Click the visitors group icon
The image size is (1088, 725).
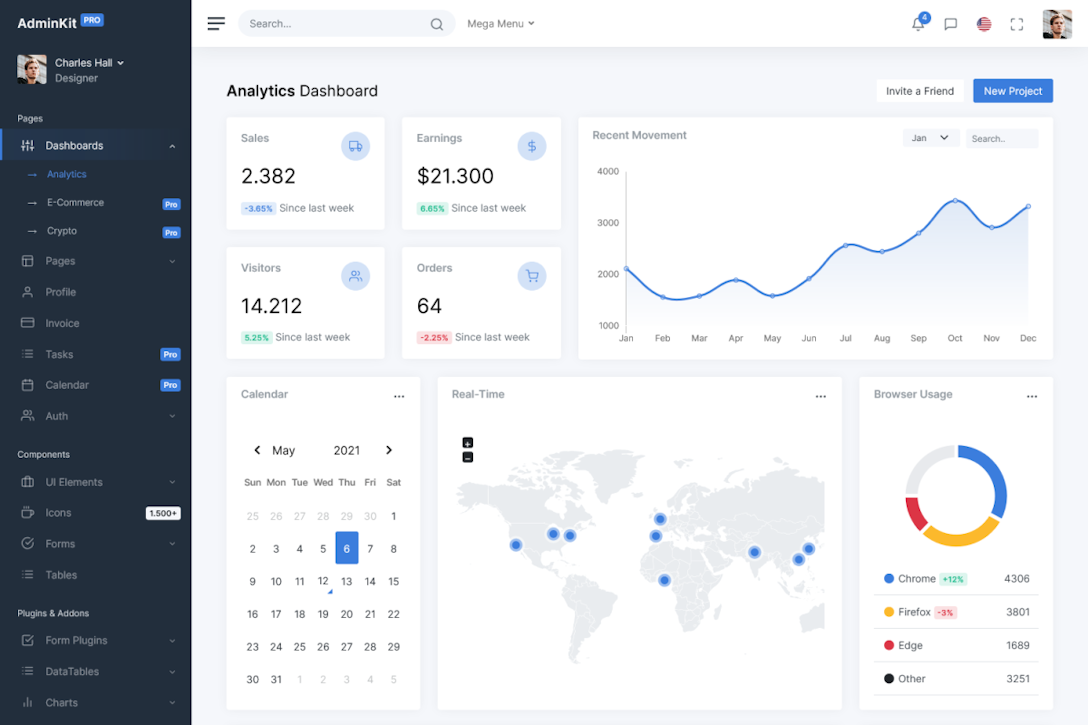tap(355, 276)
